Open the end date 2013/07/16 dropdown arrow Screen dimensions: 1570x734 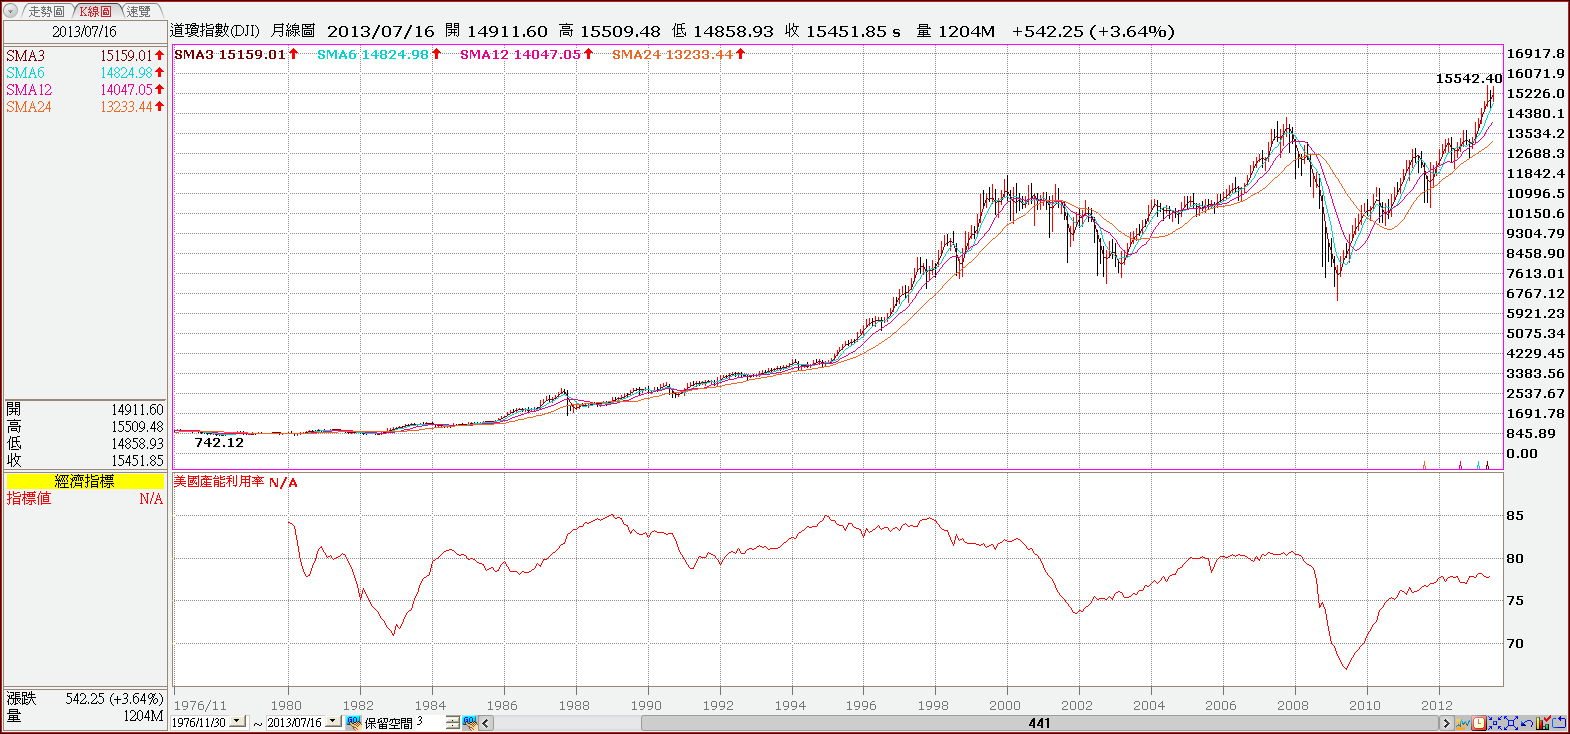(333, 721)
